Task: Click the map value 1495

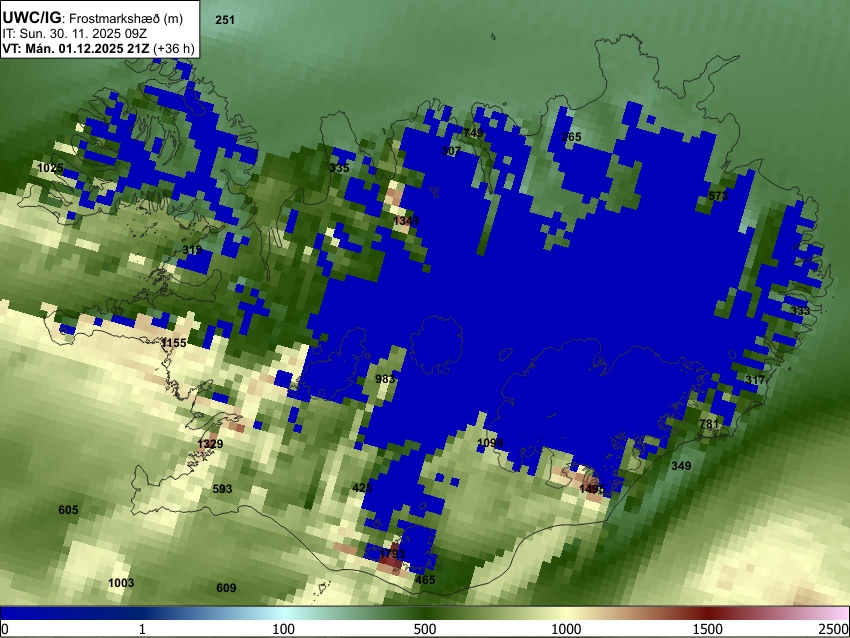Action: (x=591, y=489)
